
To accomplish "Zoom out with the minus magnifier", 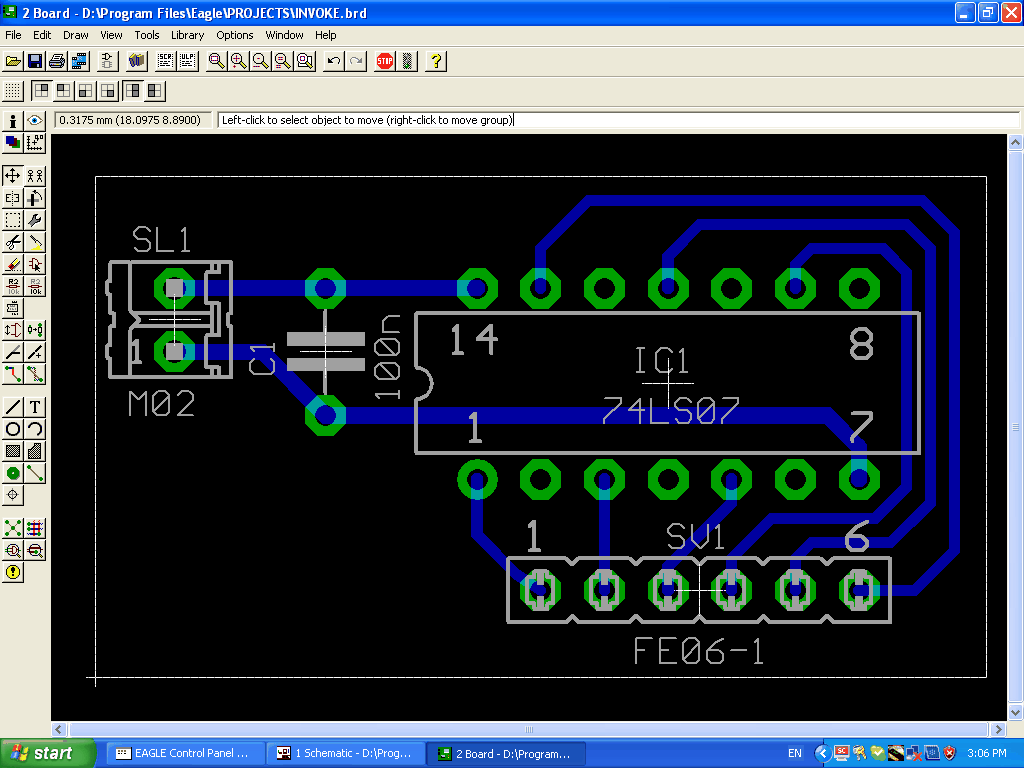I will [261, 61].
